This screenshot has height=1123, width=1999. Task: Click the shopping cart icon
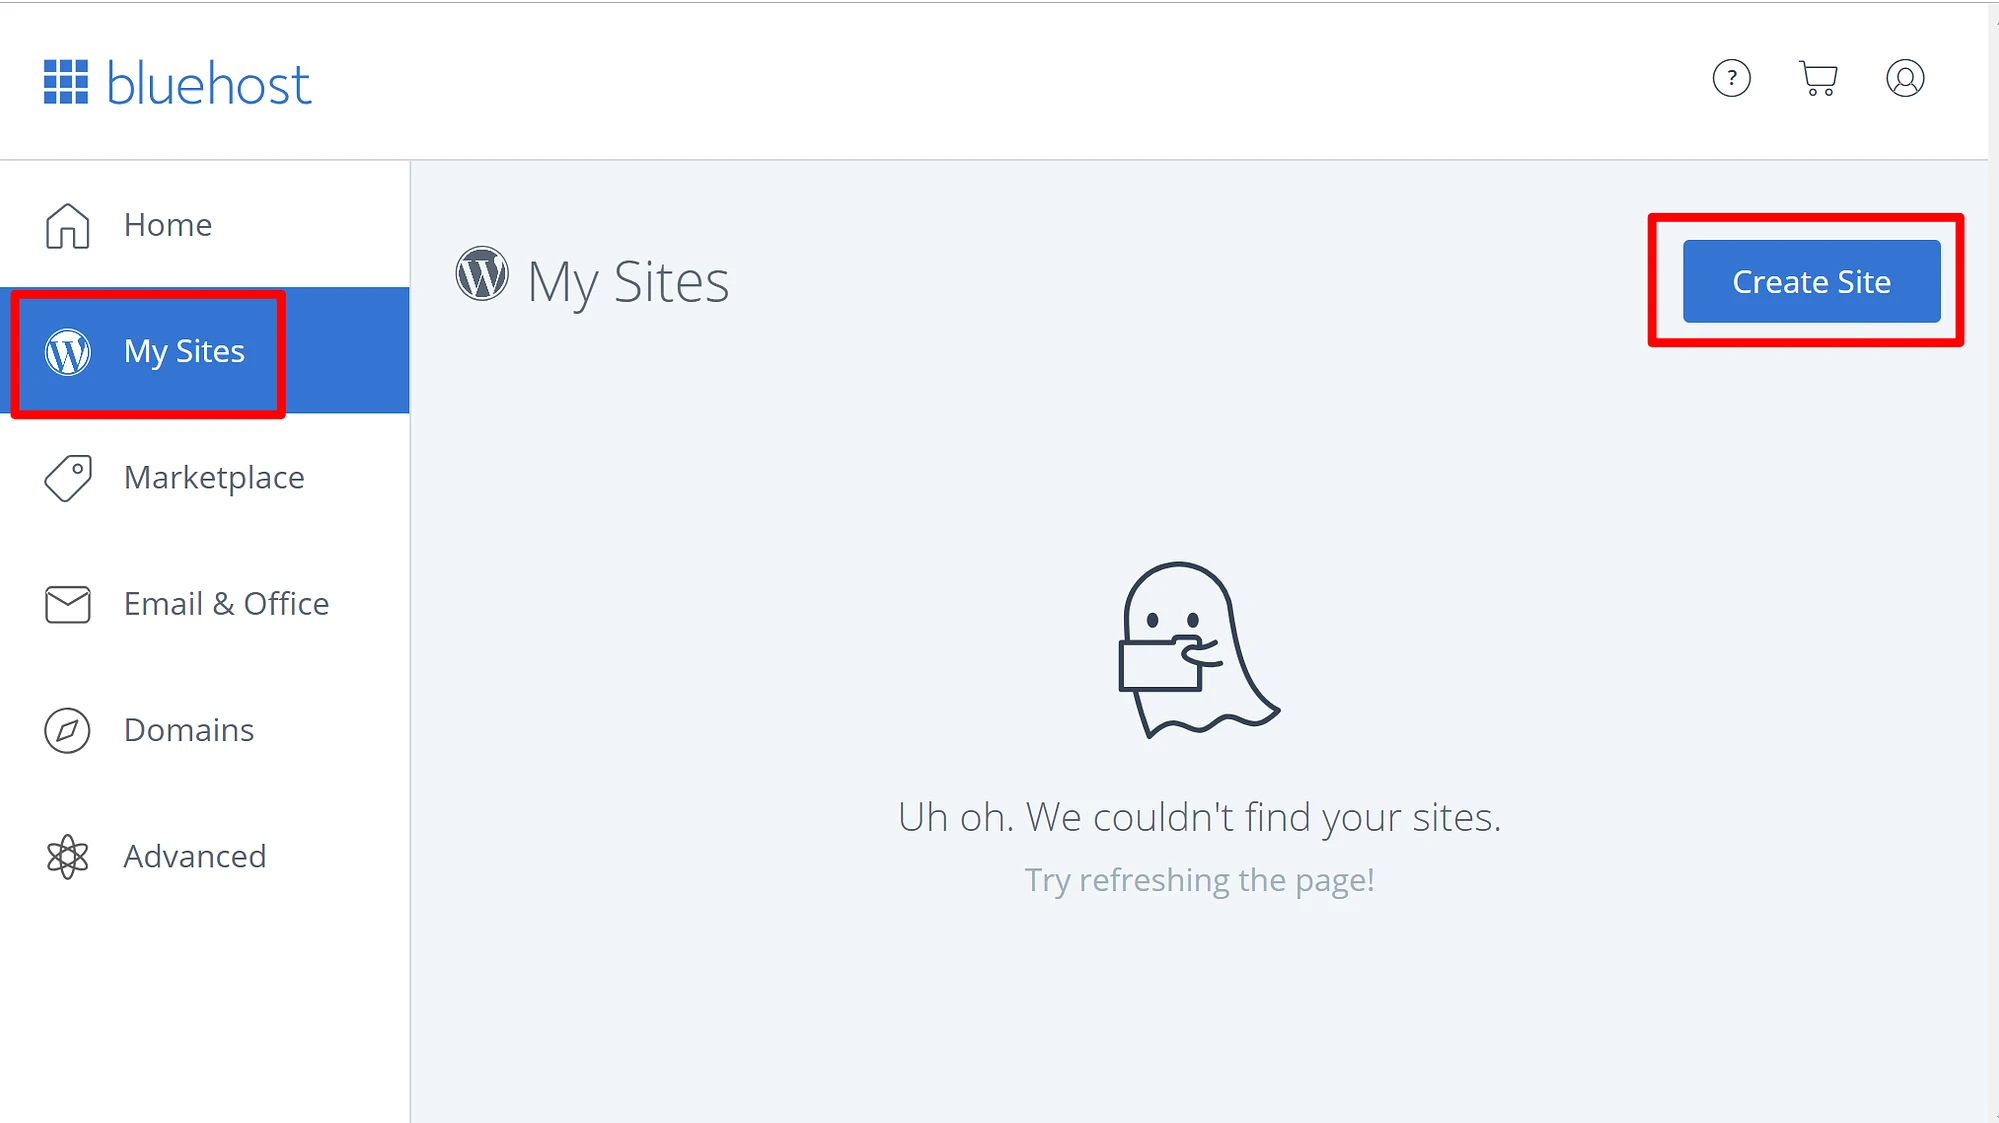(x=1818, y=78)
